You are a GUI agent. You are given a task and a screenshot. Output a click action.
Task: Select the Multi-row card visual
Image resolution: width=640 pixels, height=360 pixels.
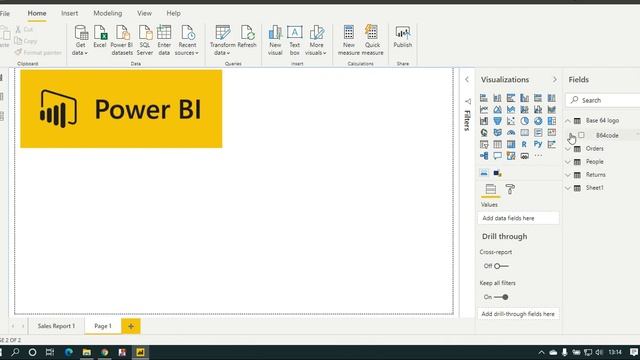point(538,133)
